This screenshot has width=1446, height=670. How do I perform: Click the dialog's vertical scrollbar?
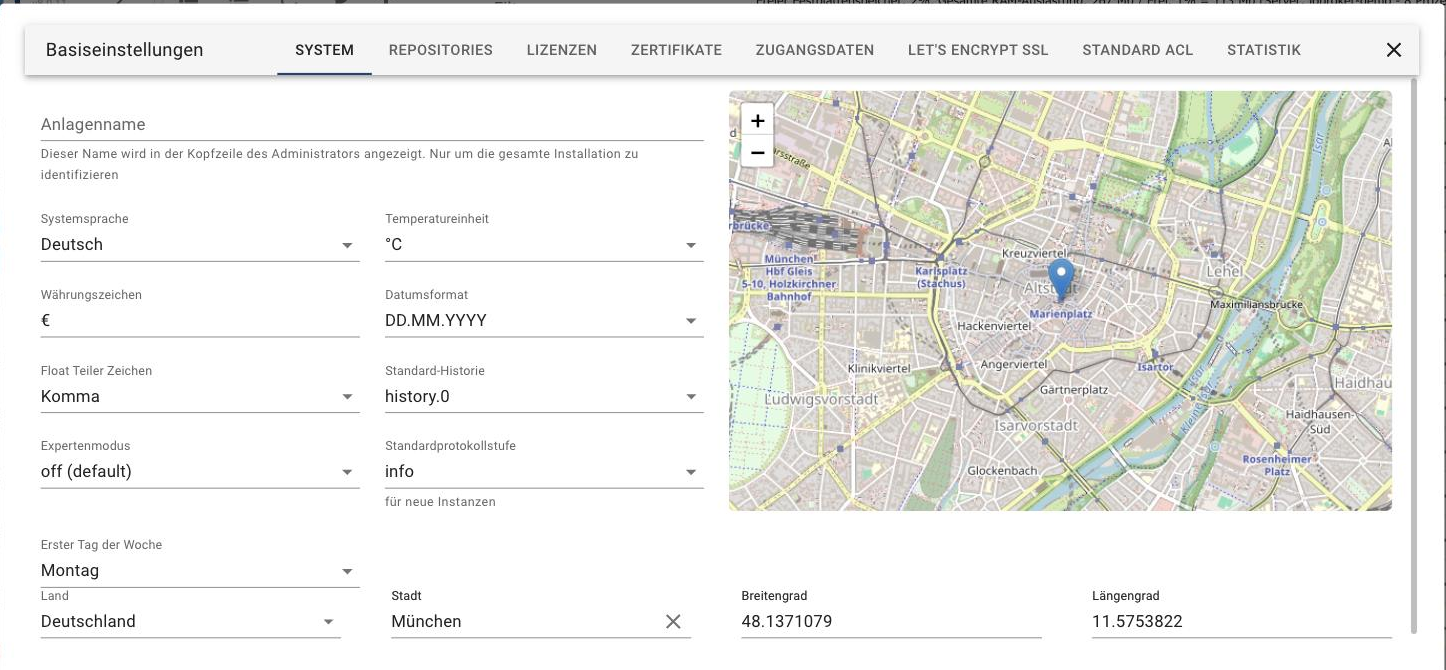[x=1414, y=355]
